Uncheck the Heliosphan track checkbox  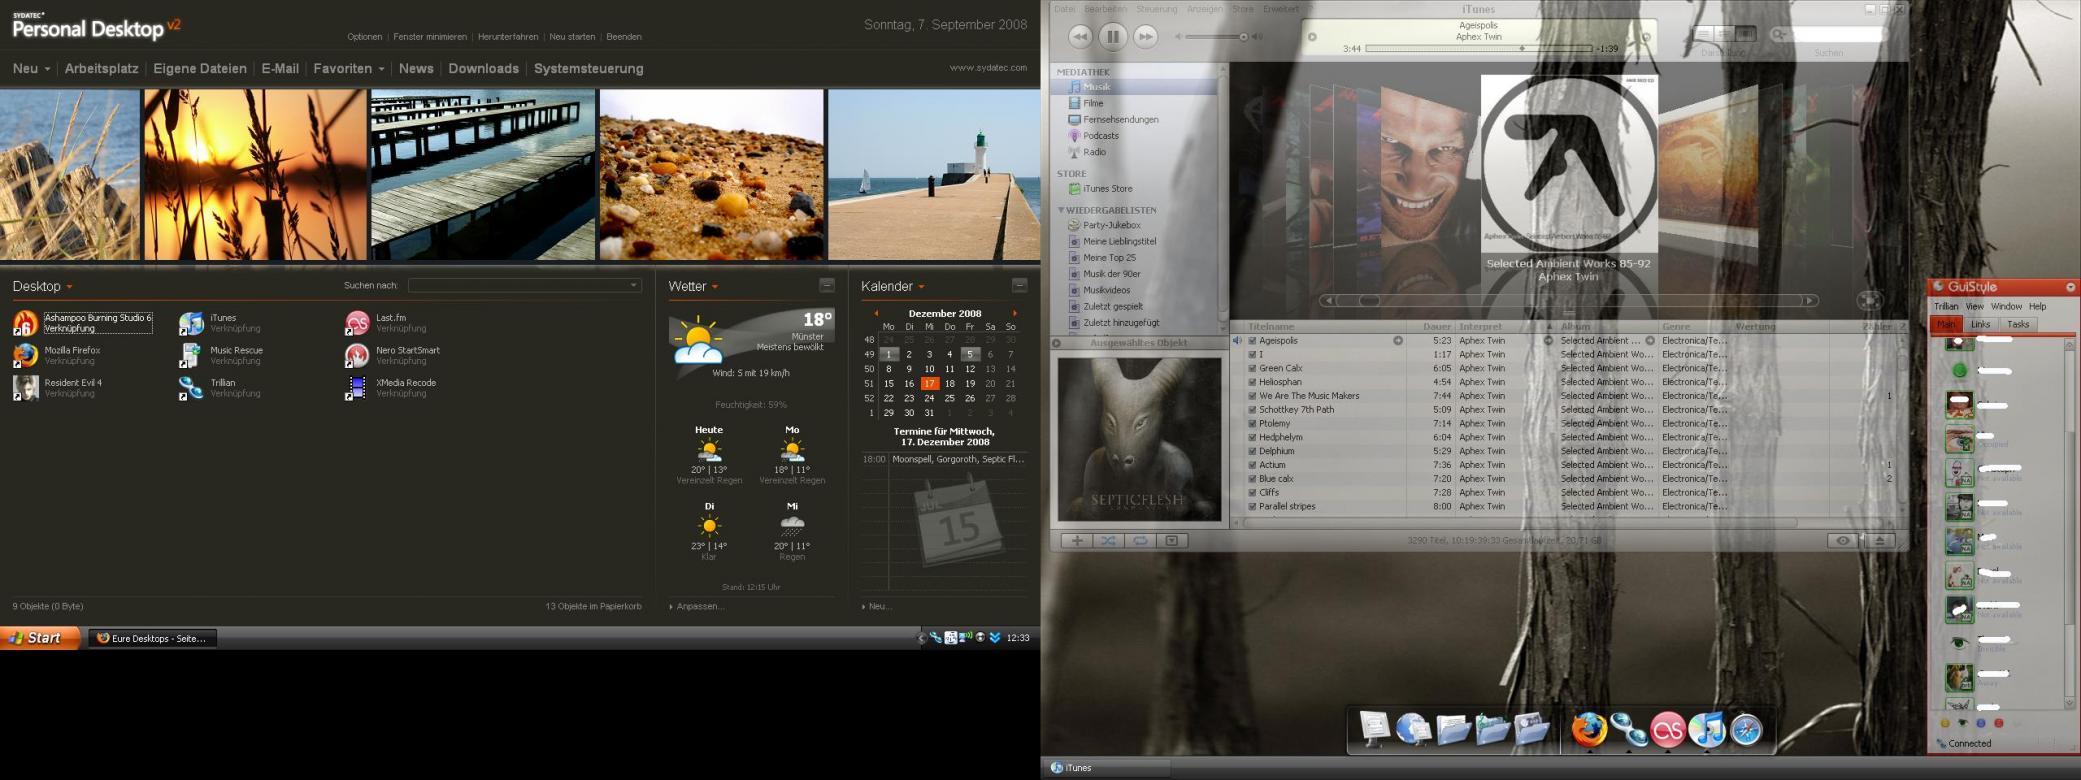tap(1252, 382)
